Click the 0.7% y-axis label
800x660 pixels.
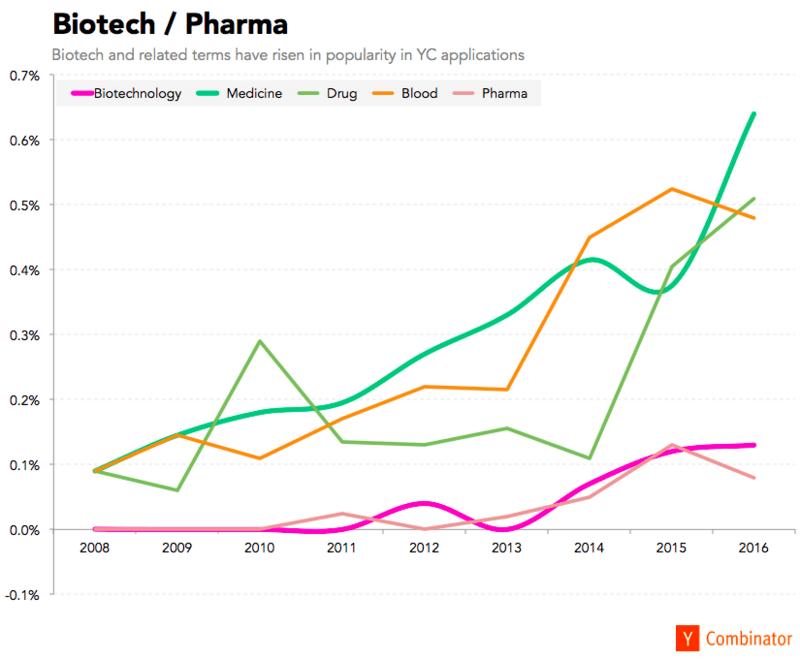24,76
